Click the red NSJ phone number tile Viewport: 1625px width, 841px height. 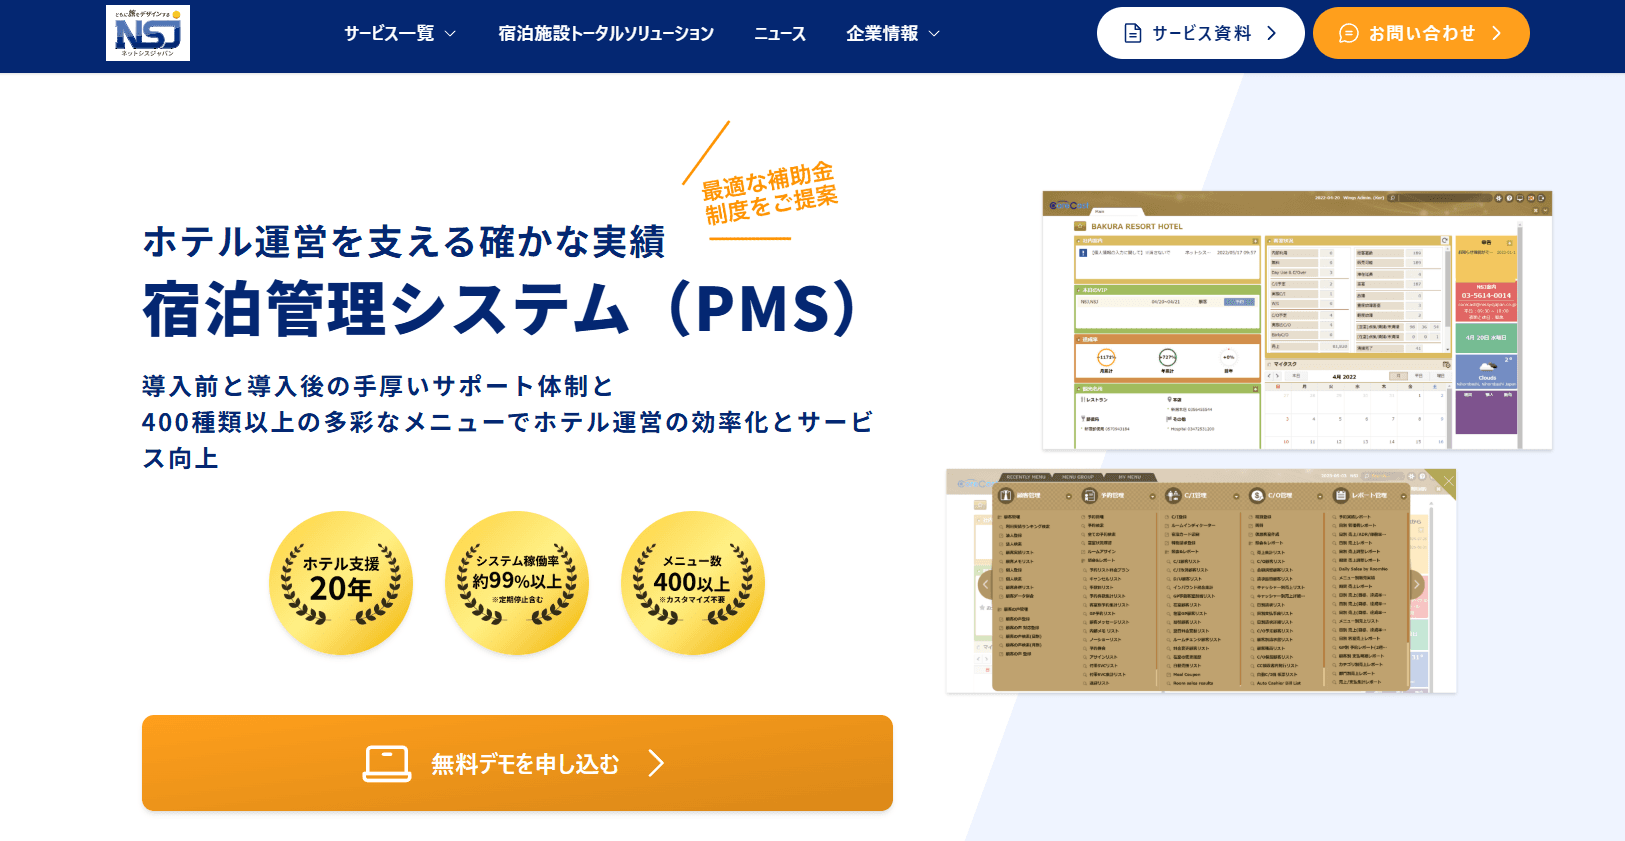click(1486, 302)
